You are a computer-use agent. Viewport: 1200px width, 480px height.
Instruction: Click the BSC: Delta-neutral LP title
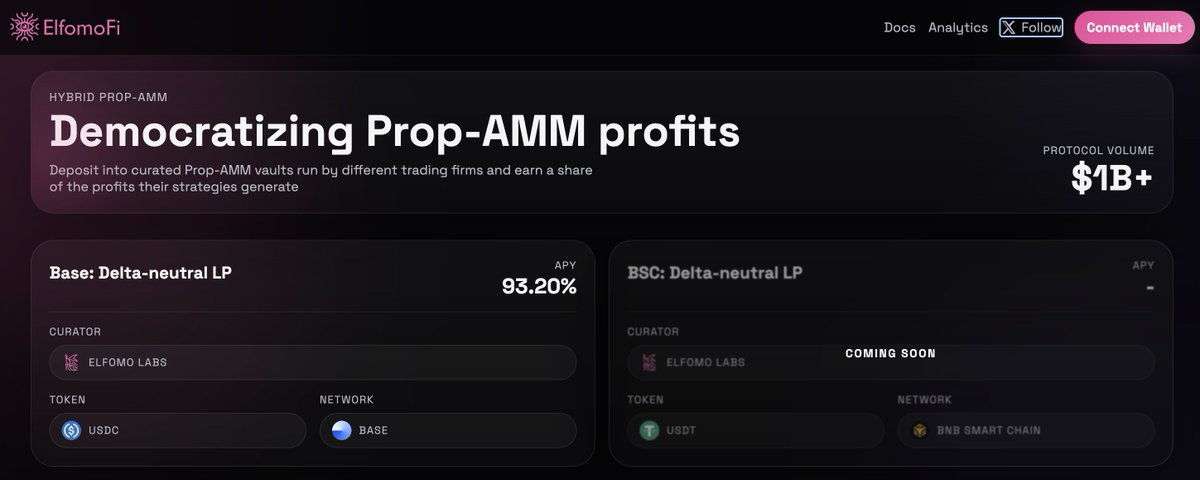715,272
